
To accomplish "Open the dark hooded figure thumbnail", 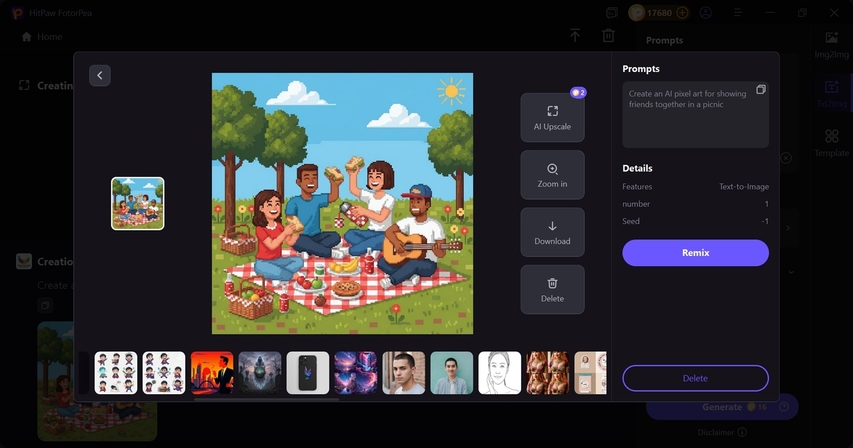I will [x=260, y=373].
